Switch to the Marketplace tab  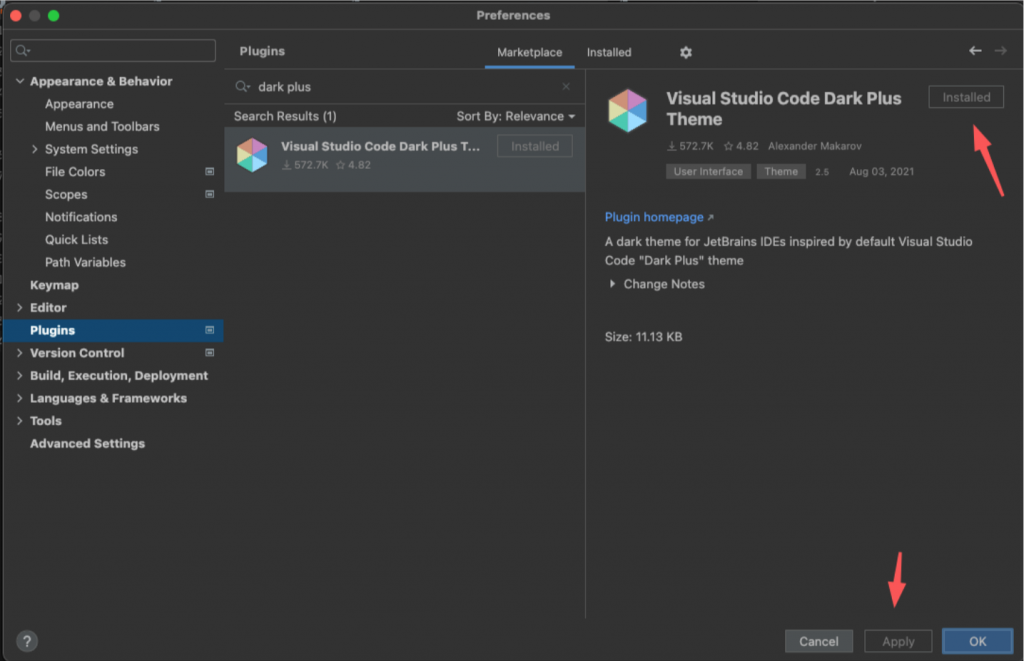pyautogui.click(x=530, y=52)
